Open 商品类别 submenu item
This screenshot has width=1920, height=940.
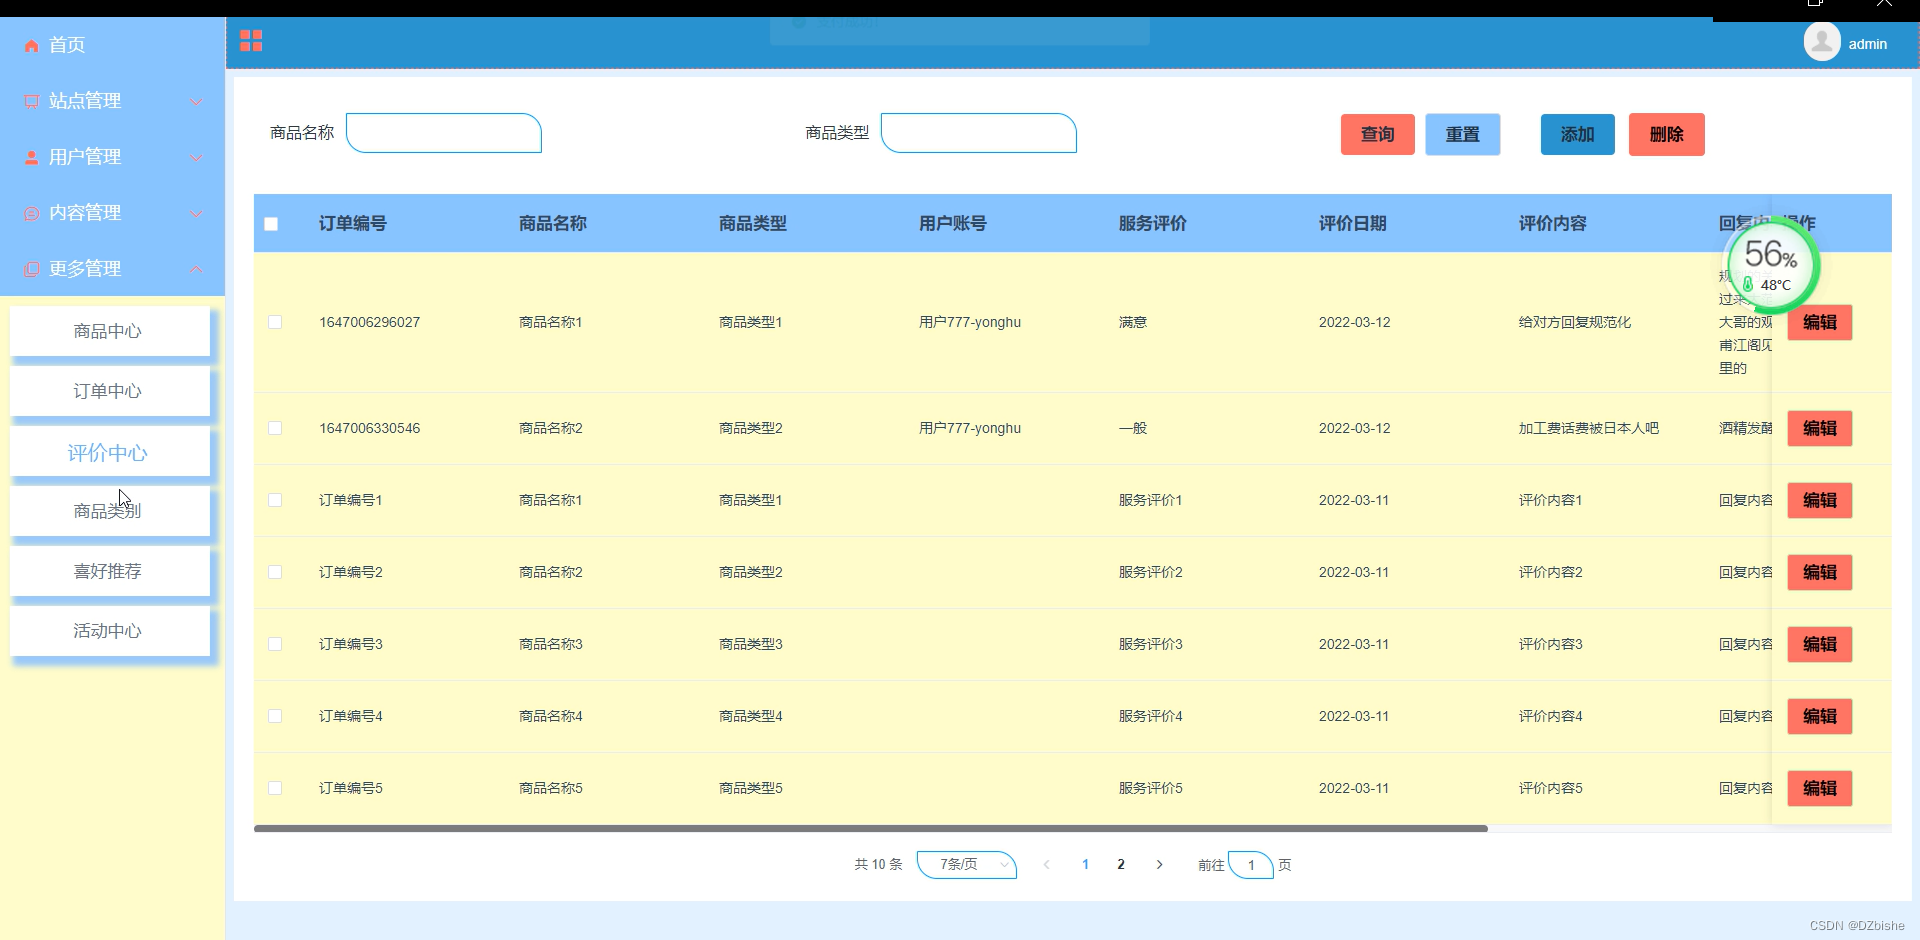pos(110,511)
